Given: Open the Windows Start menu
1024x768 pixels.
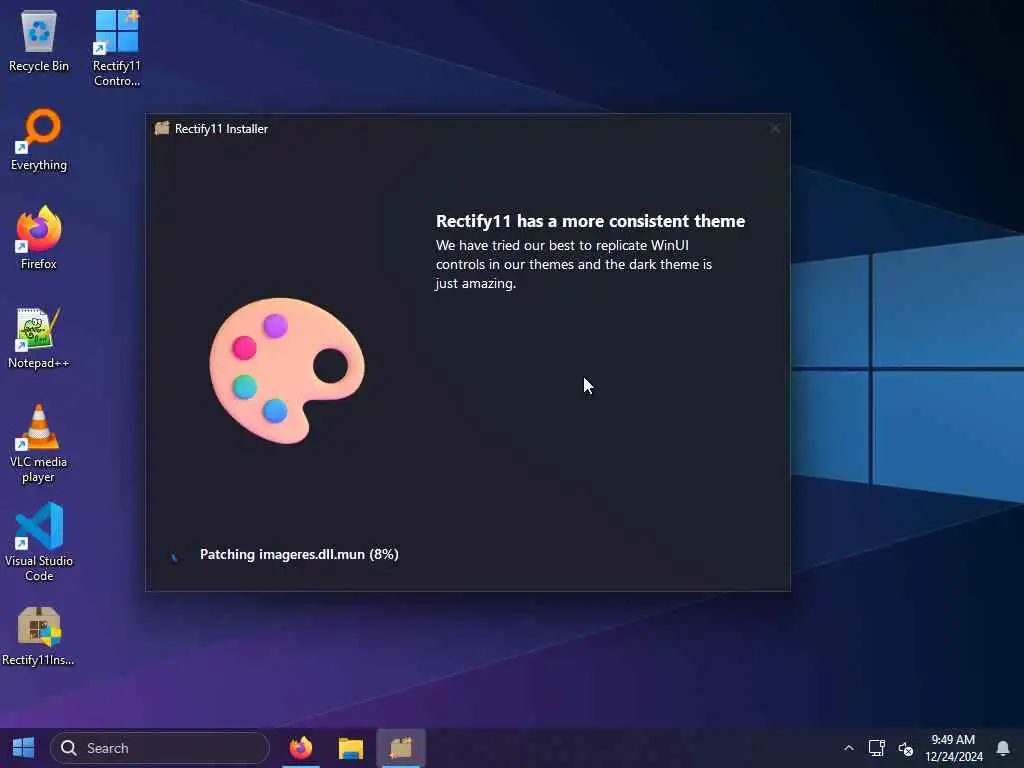Looking at the screenshot, I should tap(24, 748).
